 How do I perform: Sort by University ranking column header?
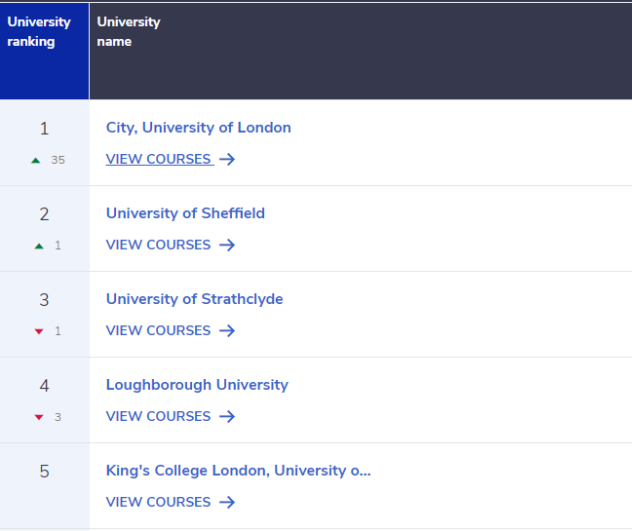(x=39, y=32)
